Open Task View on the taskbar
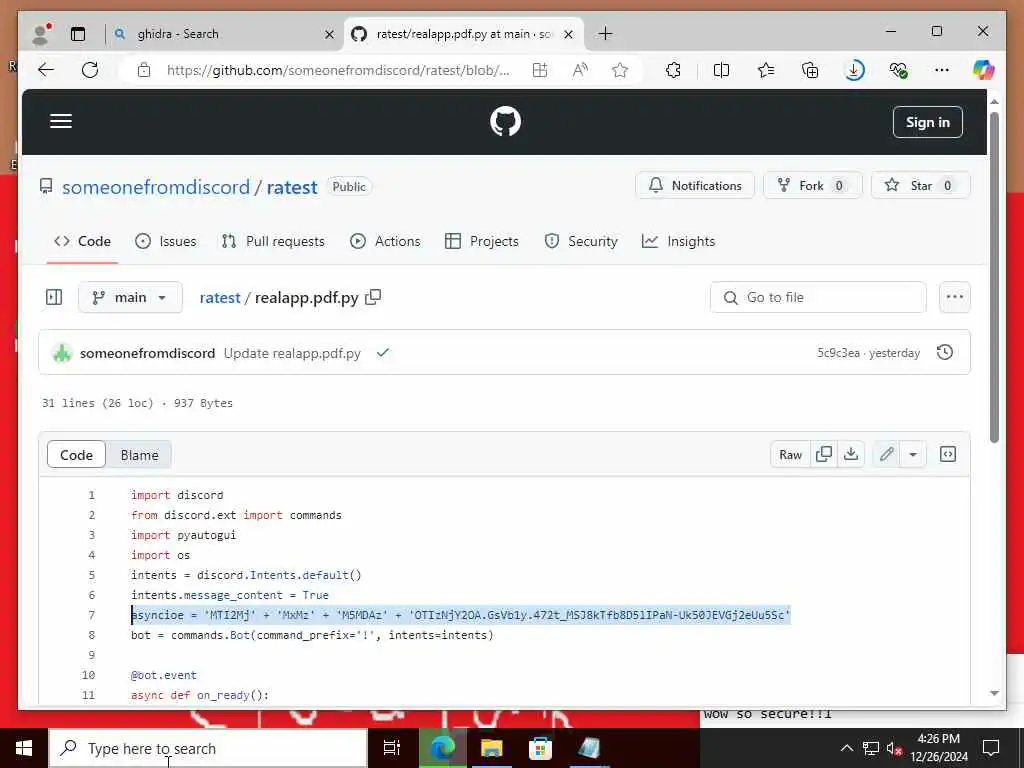Viewport: 1024px width, 768px height. click(x=392, y=748)
